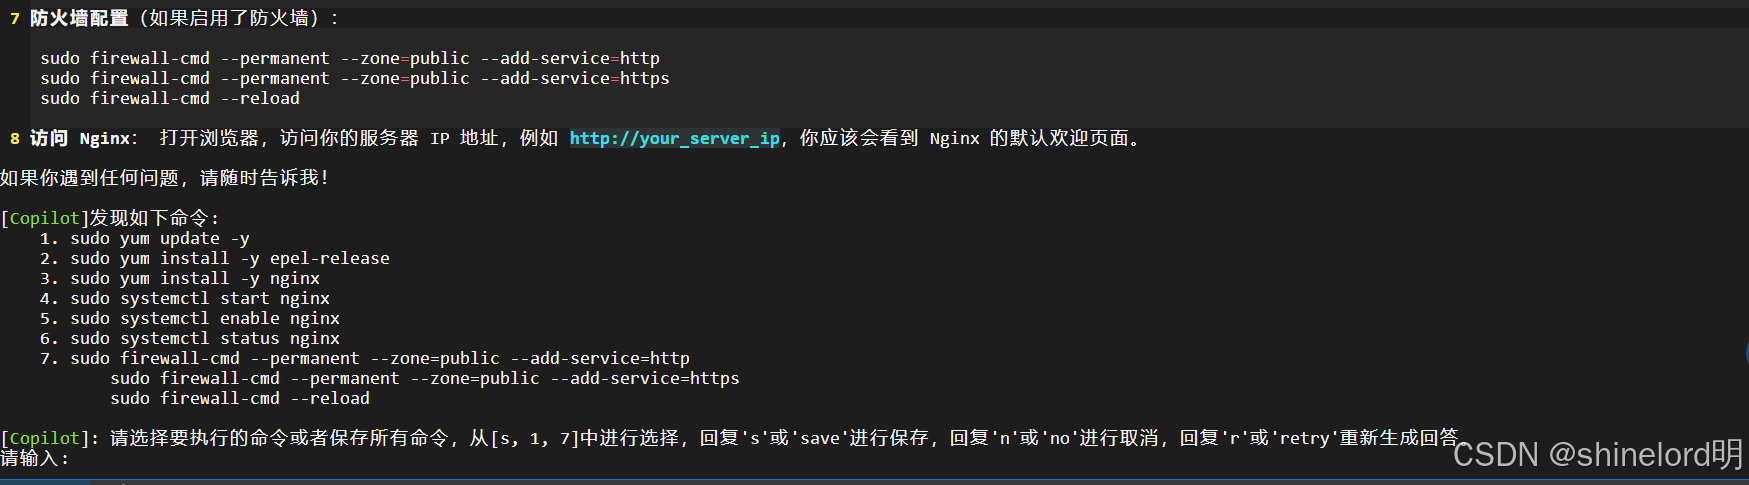Select command 2 install epel-release

click(x=215, y=258)
